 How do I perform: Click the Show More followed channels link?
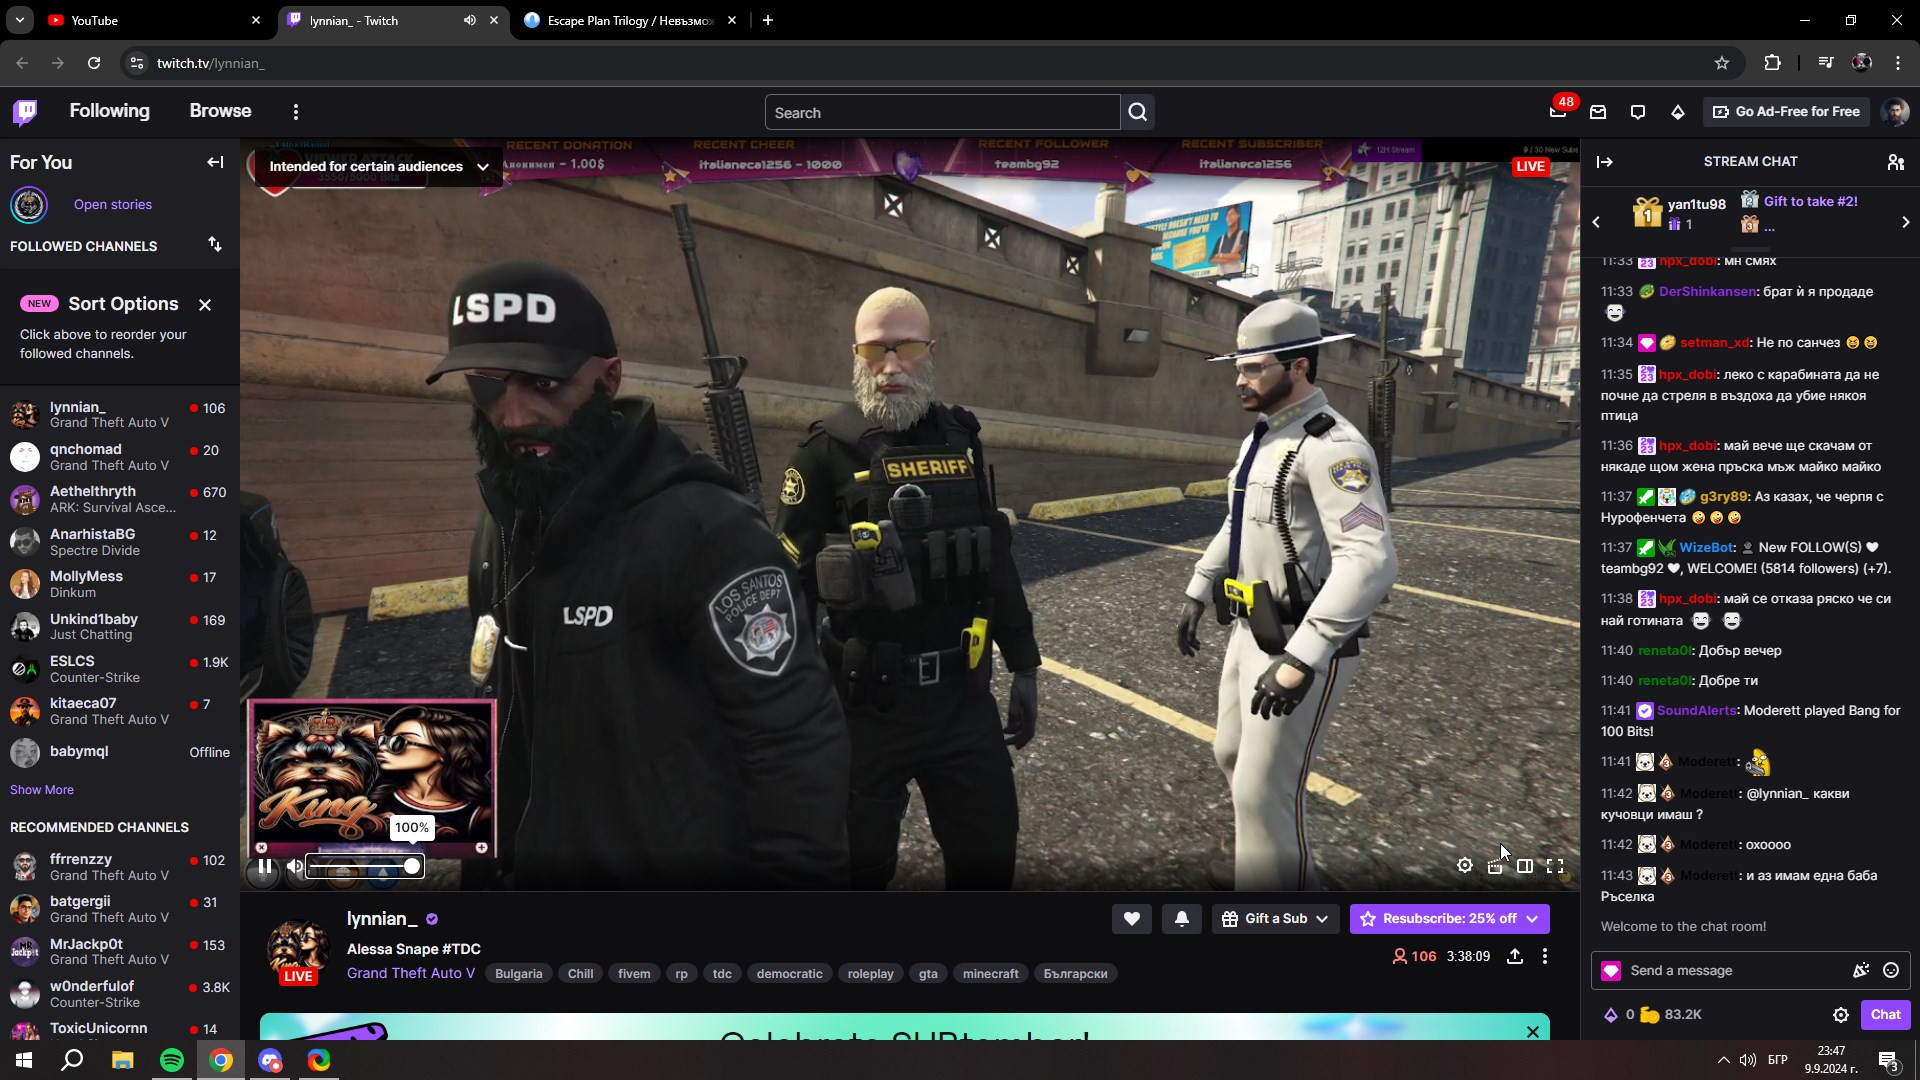point(42,790)
